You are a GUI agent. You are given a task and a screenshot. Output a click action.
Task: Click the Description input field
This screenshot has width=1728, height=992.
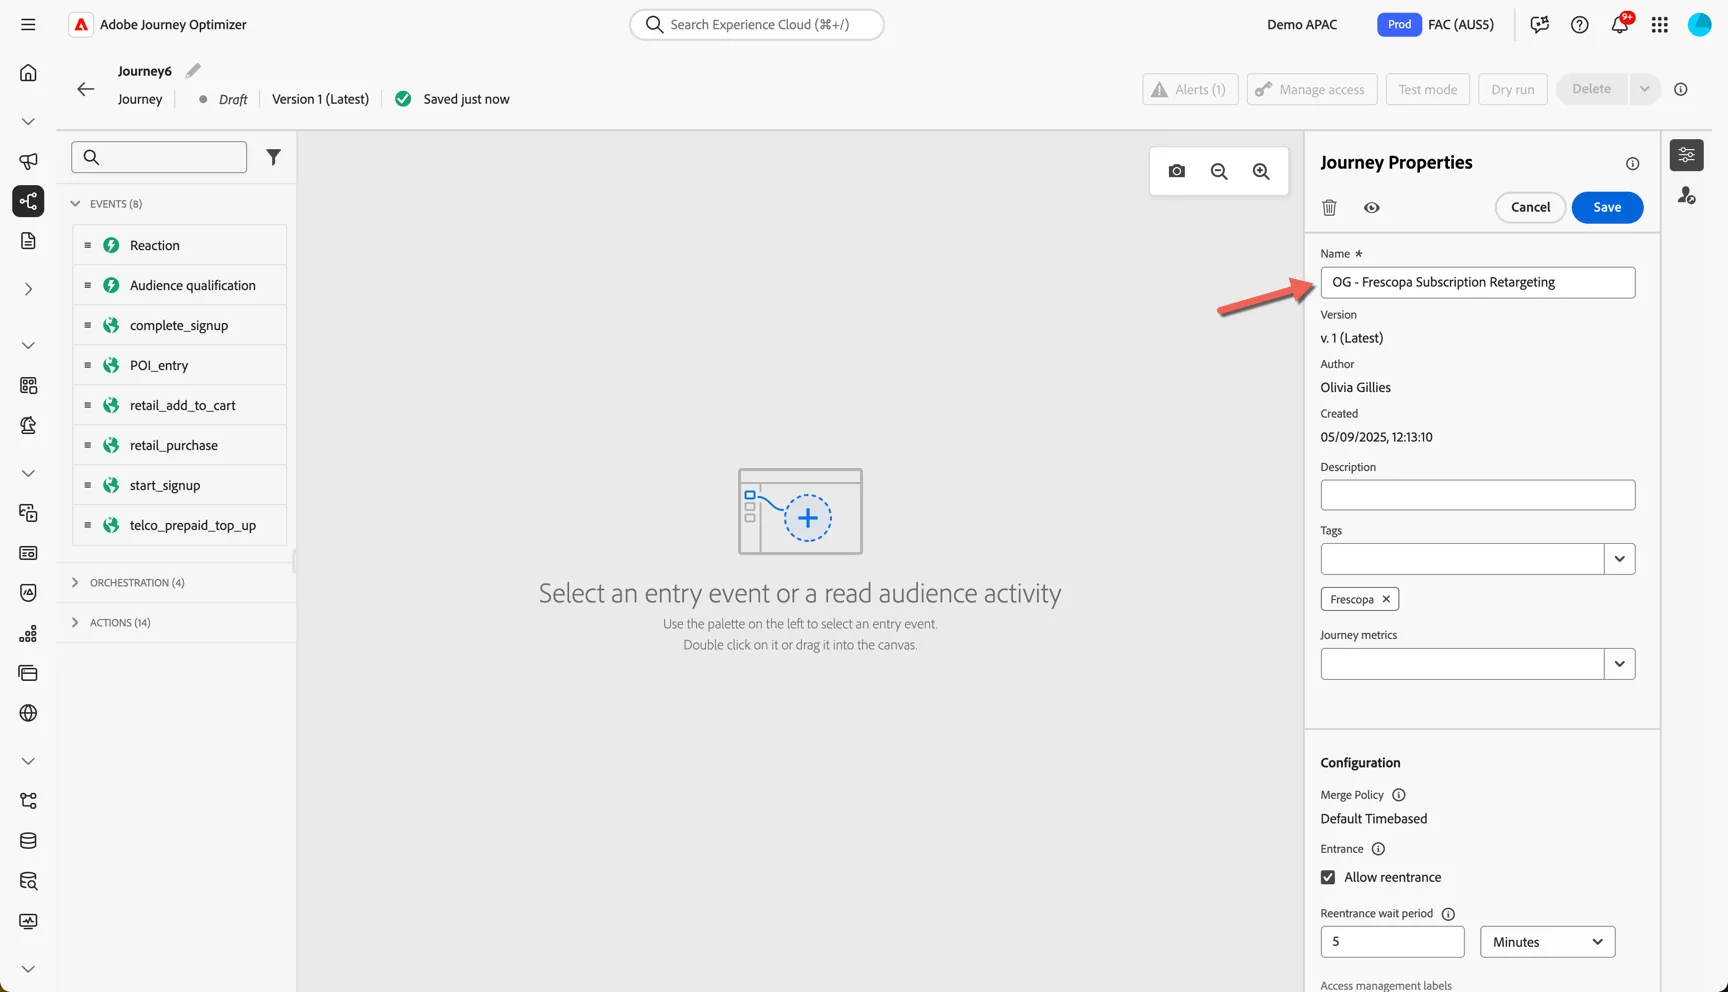pyautogui.click(x=1477, y=495)
